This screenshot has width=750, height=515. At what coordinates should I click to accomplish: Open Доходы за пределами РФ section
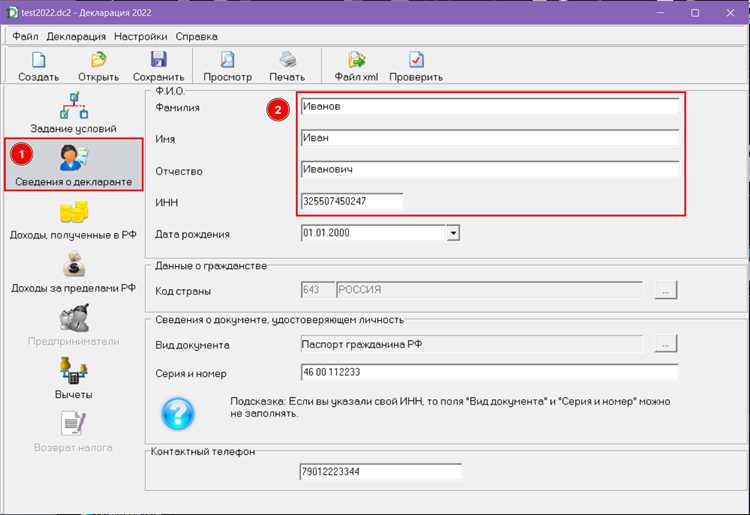(x=73, y=273)
